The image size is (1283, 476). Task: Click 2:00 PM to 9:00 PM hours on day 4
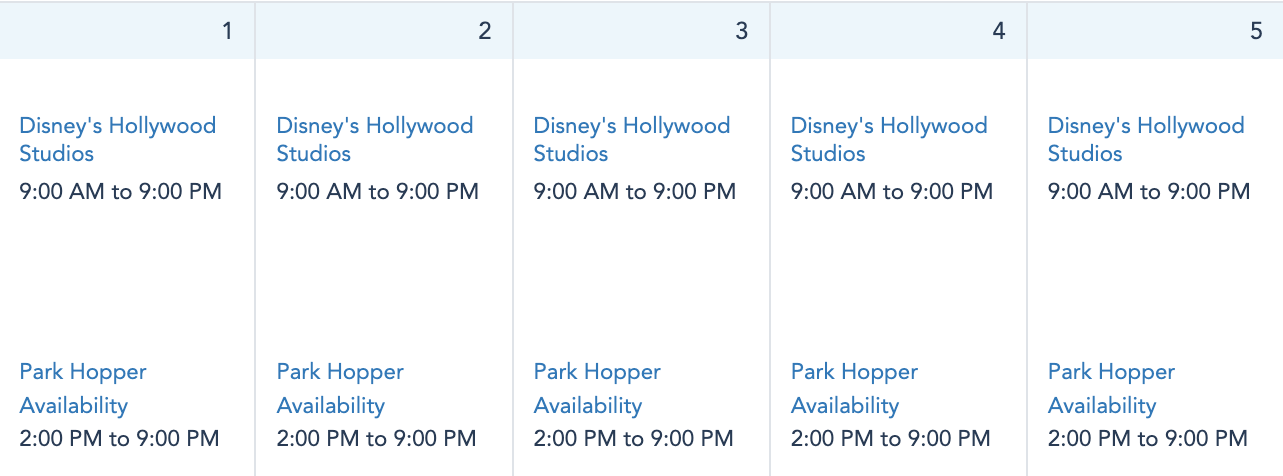click(890, 438)
